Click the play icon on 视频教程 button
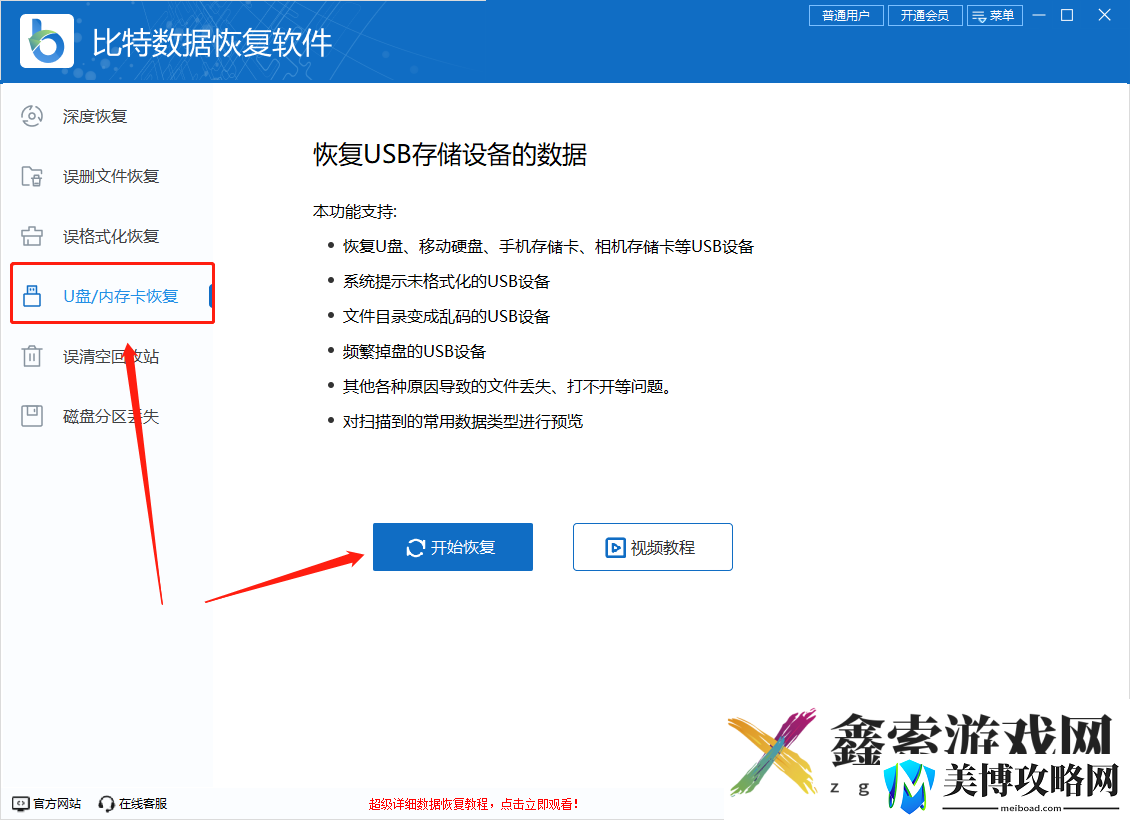Viewport: 1130px width, 820px height. coord(615,548)
